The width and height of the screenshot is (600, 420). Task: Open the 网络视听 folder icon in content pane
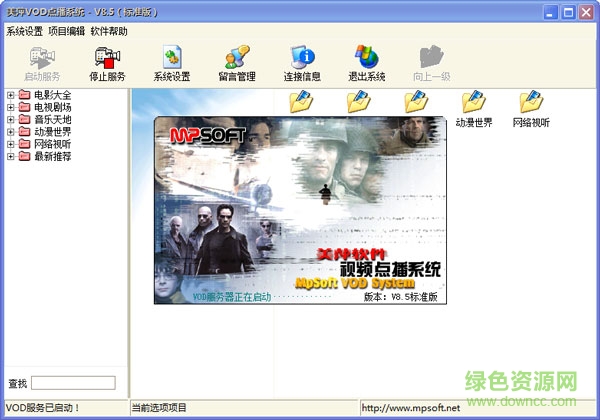click(x=531, y=101)
